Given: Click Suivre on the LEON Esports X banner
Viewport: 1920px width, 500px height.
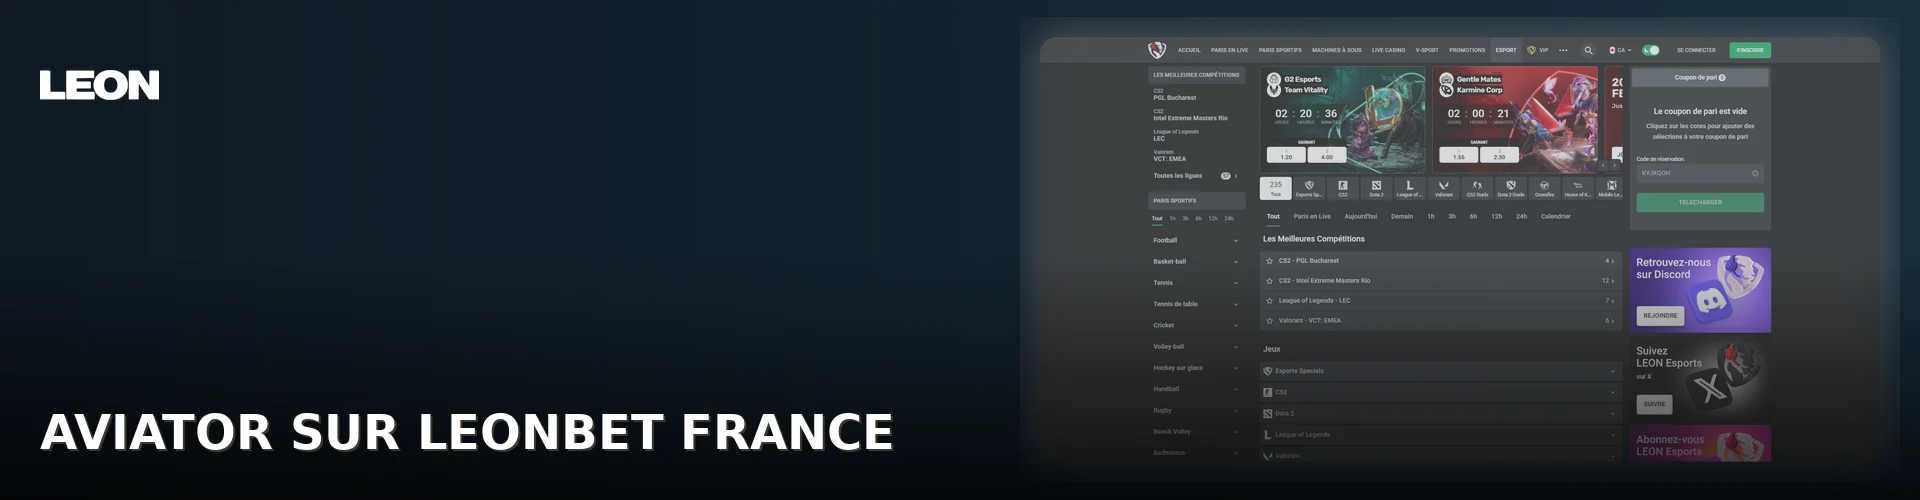Looking at the screenshot, I should (1655, 405).
